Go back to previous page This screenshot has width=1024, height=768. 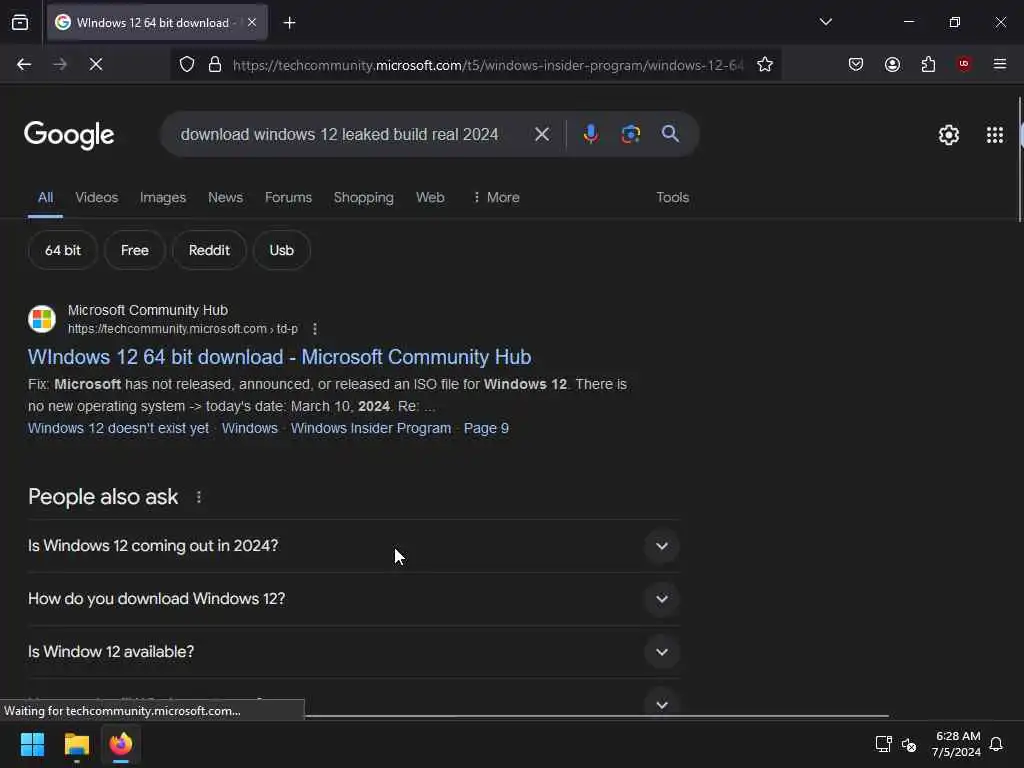click(24, 65)
